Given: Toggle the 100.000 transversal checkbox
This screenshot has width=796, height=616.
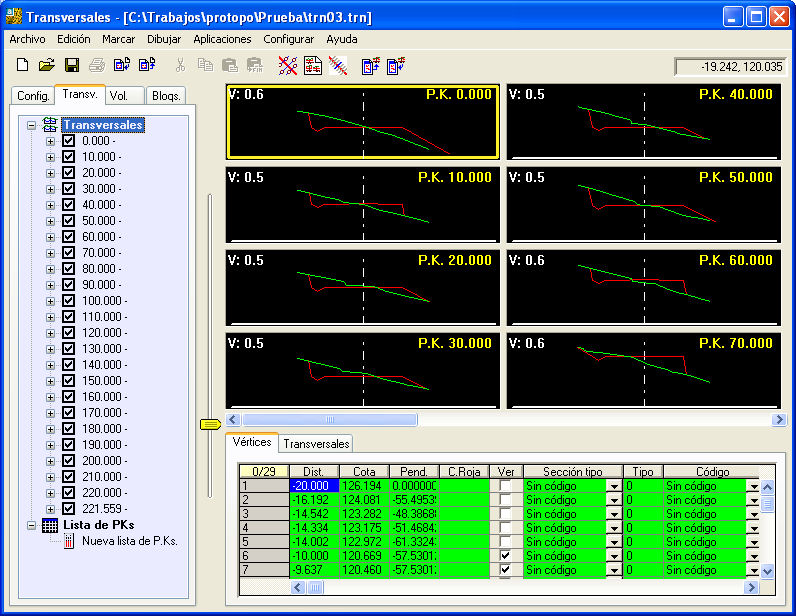Looking at the screenshot, I should pos(69,301).
